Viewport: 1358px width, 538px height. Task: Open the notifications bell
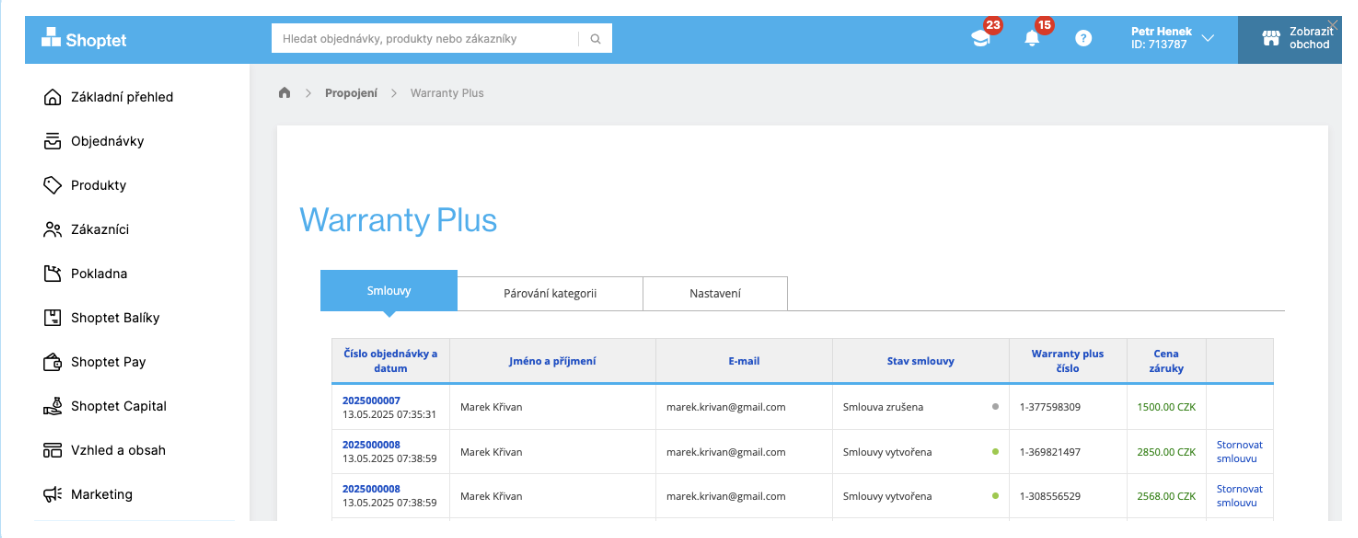pyautogui.click(x=1032, y=39)
